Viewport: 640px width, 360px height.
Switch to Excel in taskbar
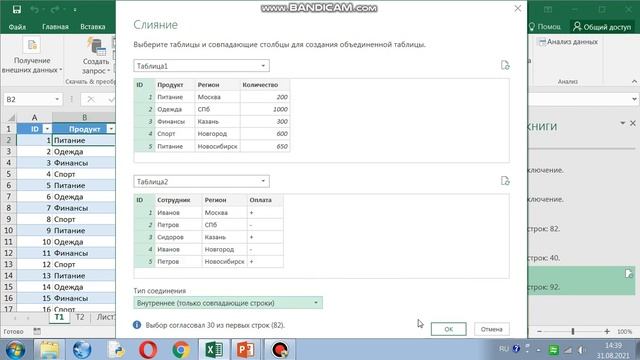click(214, 350)
